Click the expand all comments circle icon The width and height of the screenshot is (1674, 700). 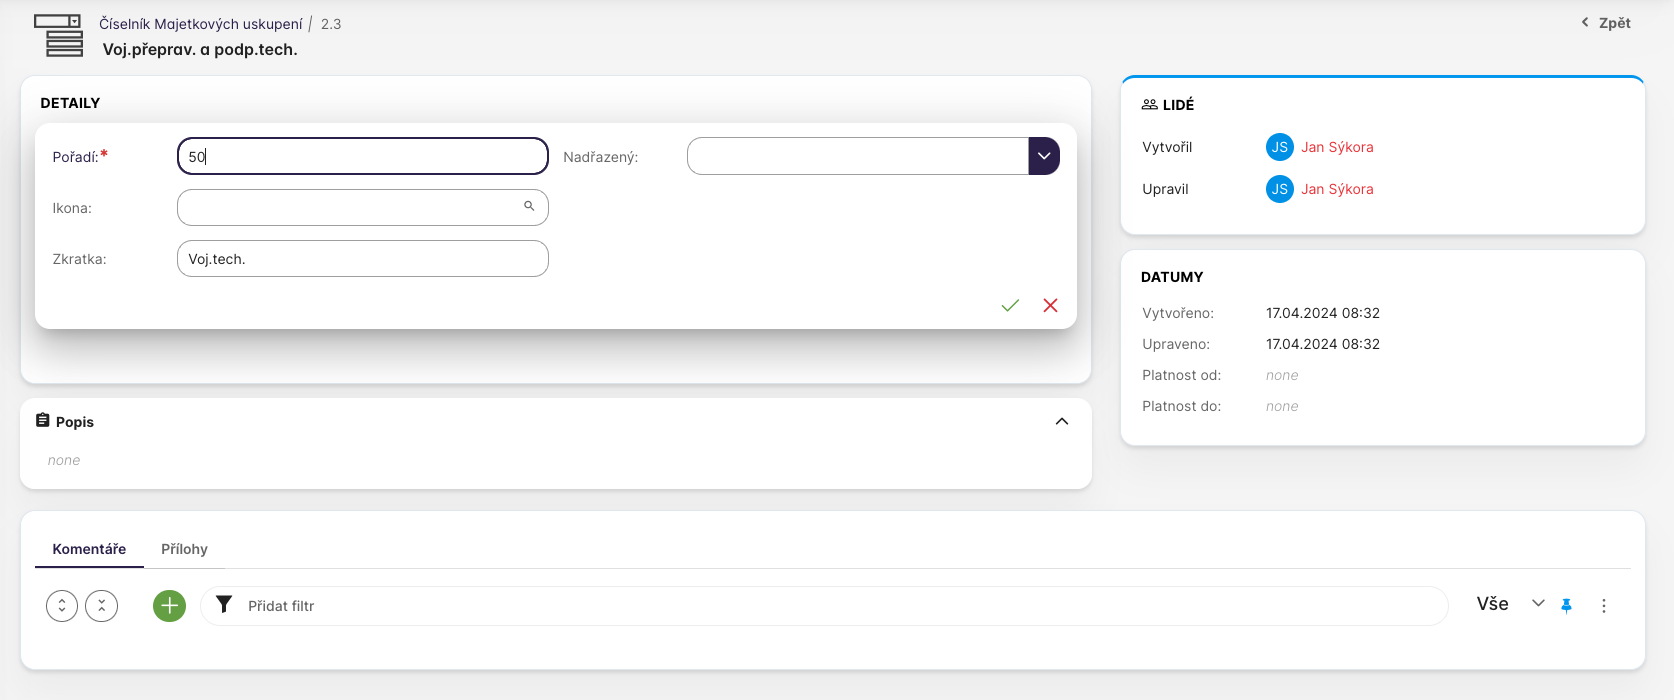[62, 606]
